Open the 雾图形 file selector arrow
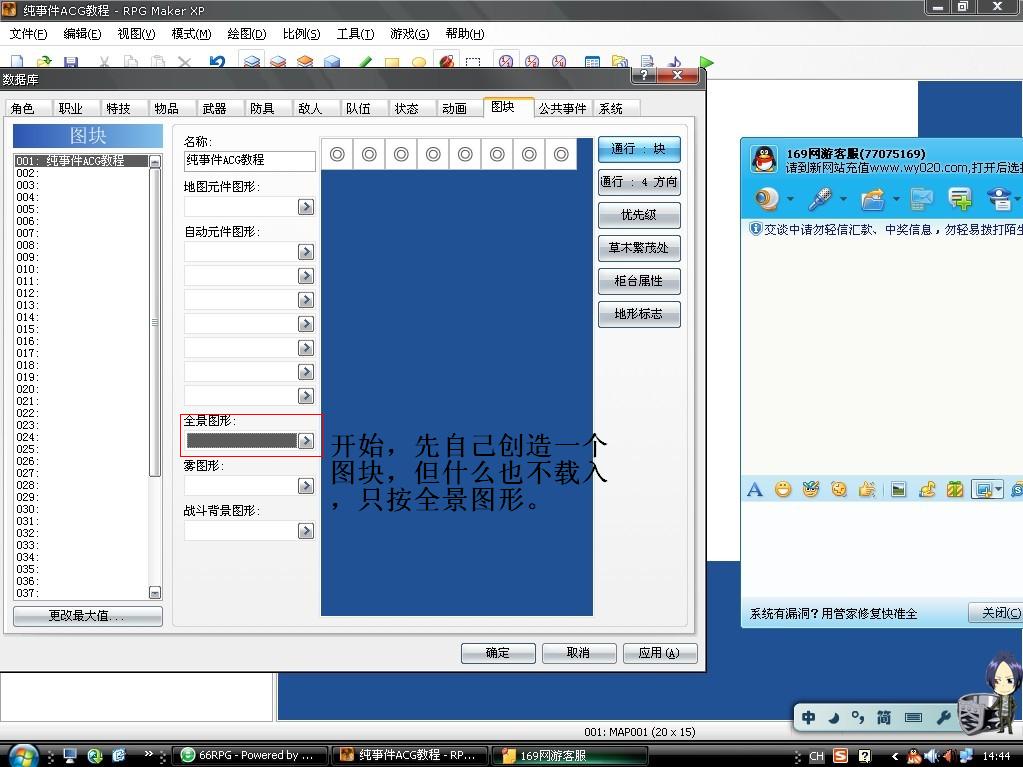Image resolution: width=1023 pixels, height=767 pixels. point(305,486)
